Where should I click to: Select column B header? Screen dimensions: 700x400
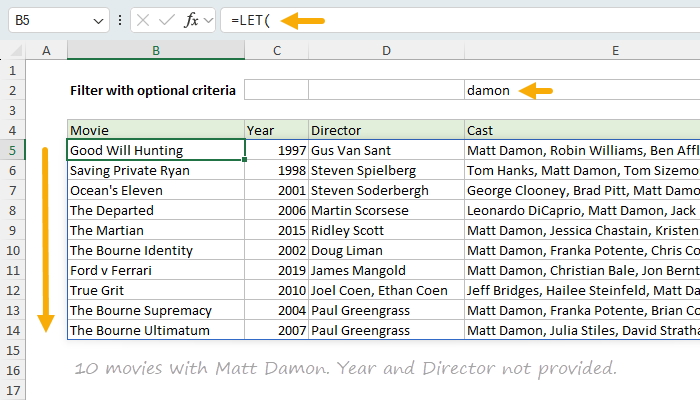(x=156, y=50)
